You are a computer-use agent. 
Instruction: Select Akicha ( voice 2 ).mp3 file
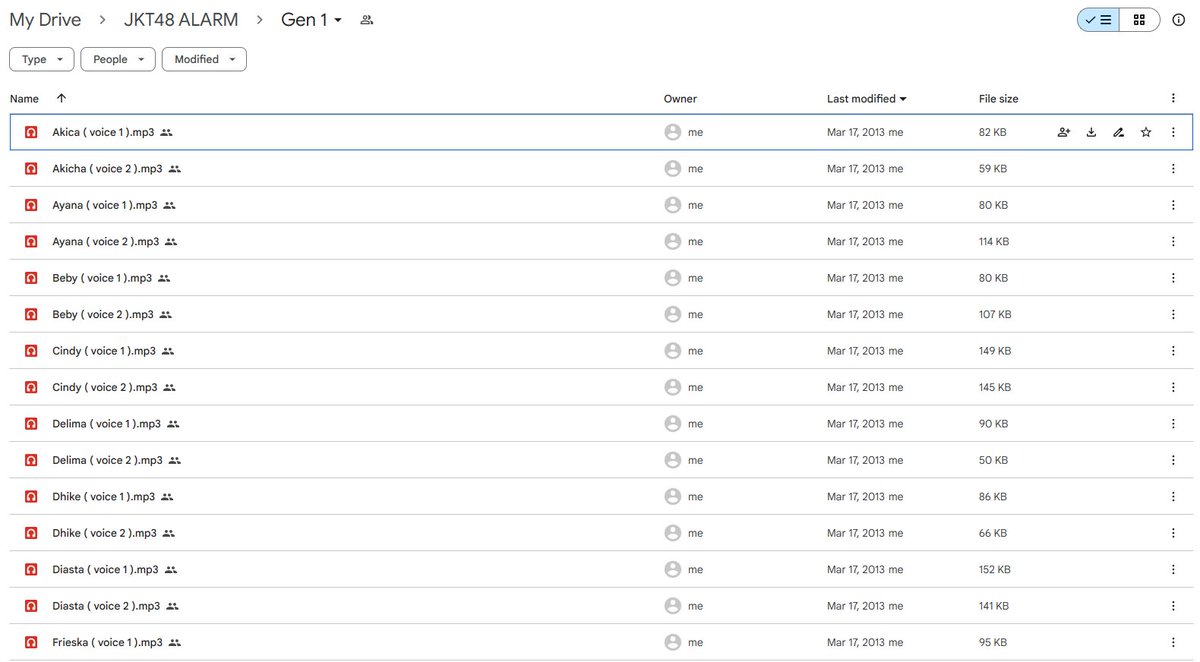point(600,169)
